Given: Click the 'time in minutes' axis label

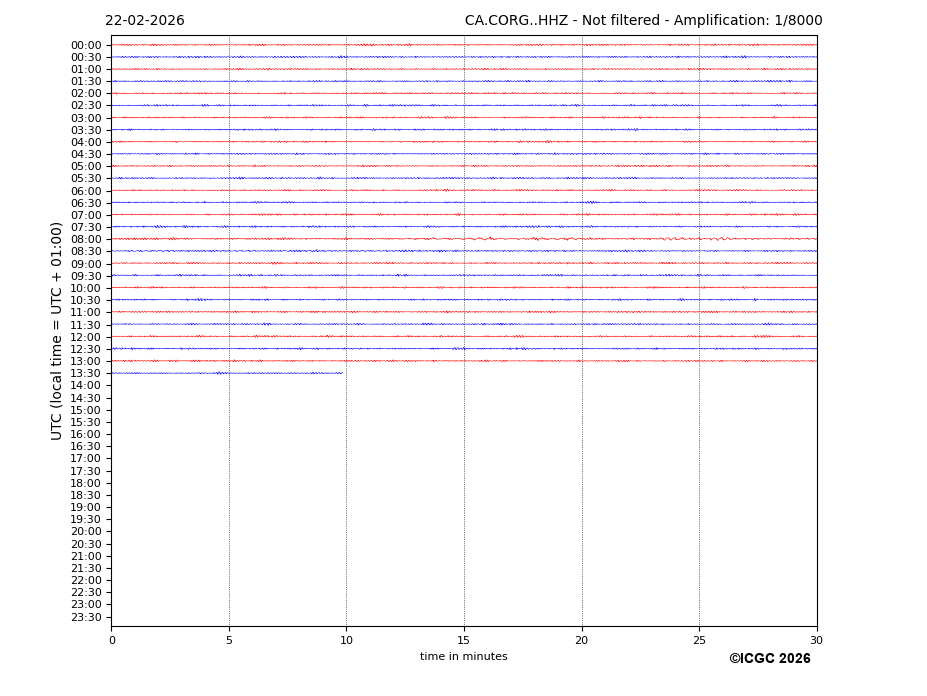Looking at the screenshot, I should [463, 657].
